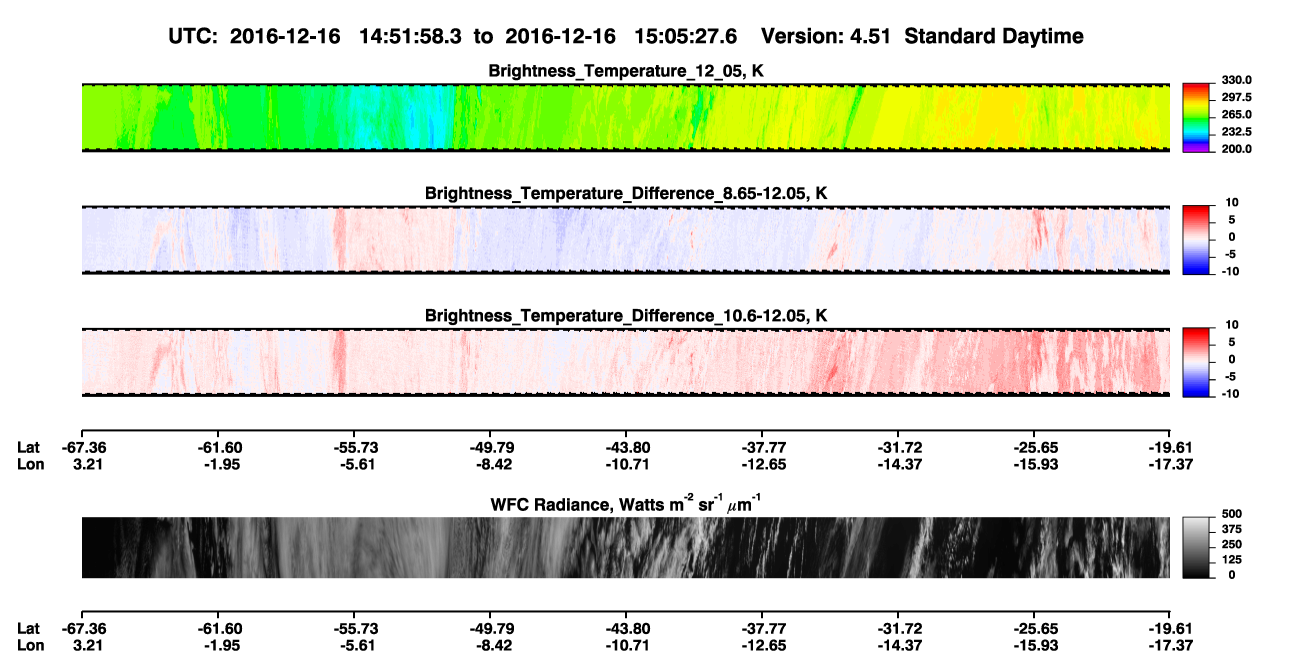Click latitude '-61.60' on axis above WFC Radiance

point(220,448)
